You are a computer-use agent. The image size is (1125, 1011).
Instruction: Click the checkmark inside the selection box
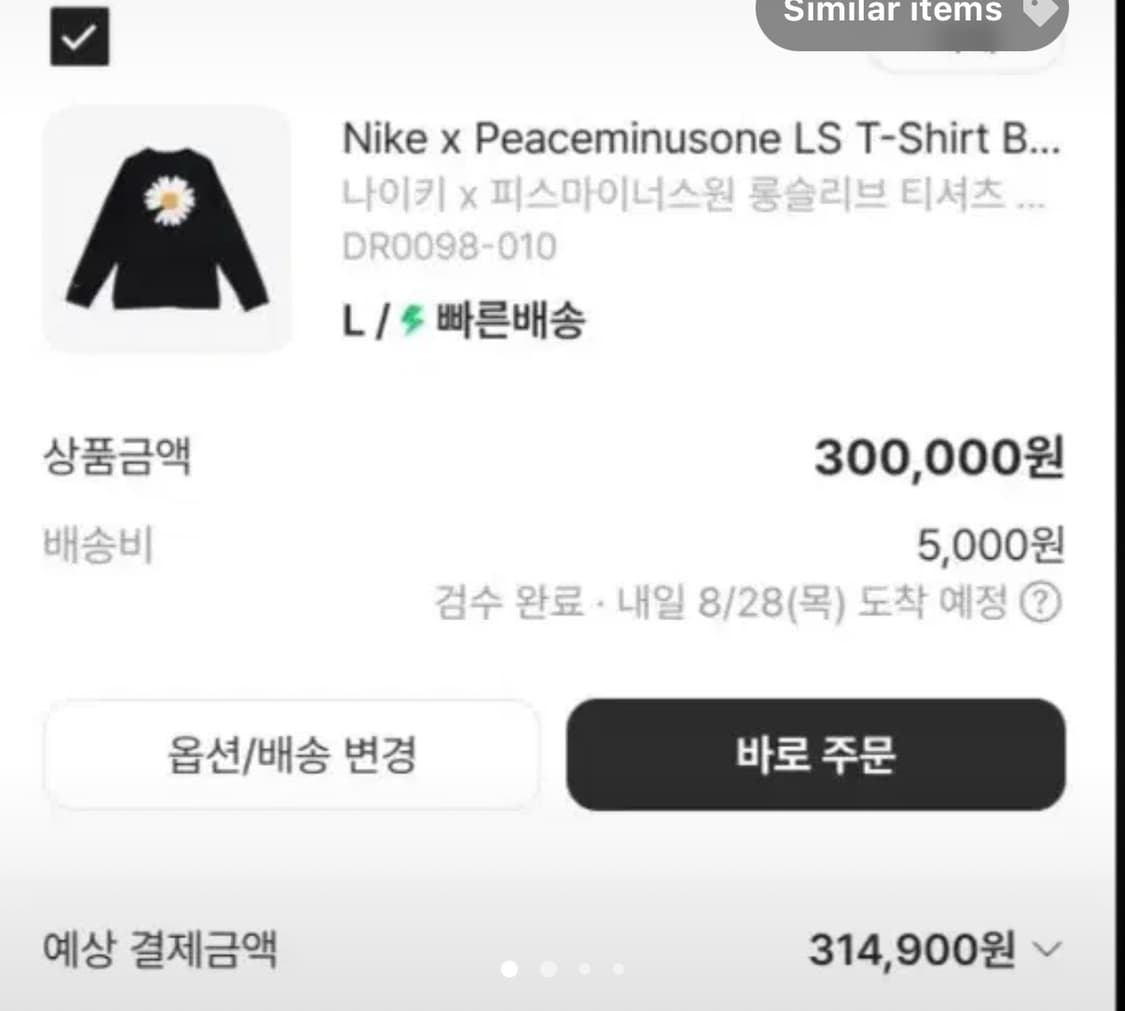coord(79,38)
